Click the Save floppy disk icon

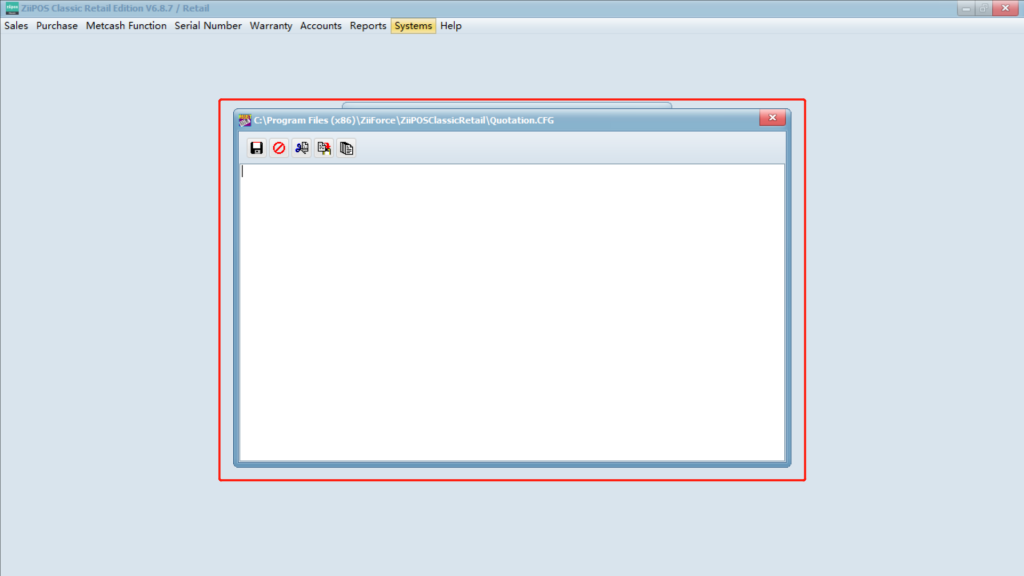(257, 148)
